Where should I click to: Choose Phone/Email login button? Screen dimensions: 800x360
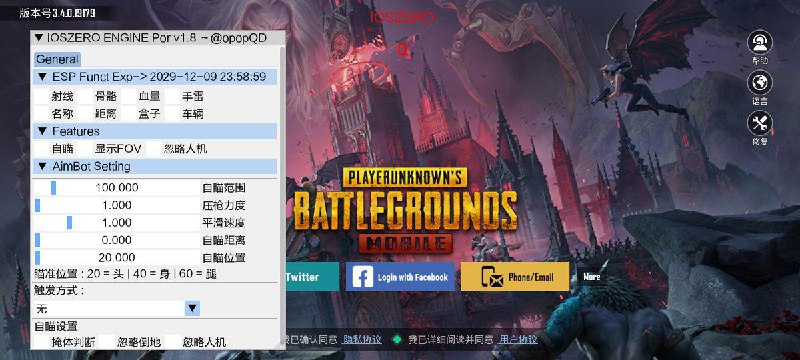tap(515, 277)
